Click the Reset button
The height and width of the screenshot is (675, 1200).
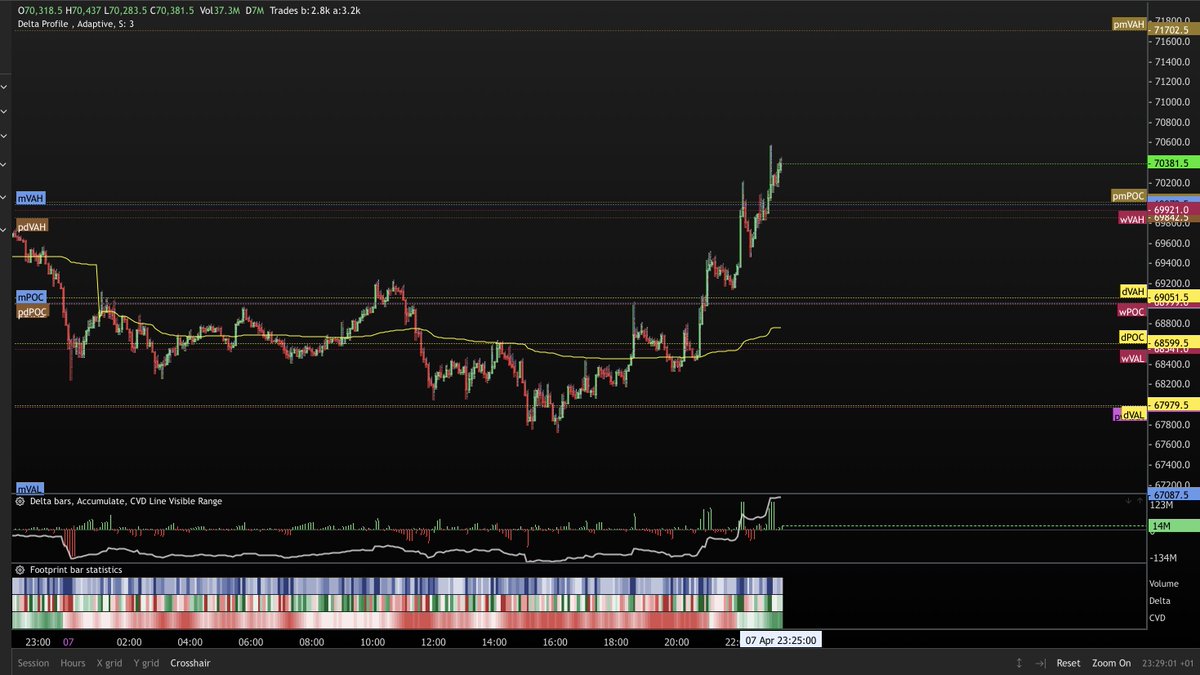point(1068,663)
